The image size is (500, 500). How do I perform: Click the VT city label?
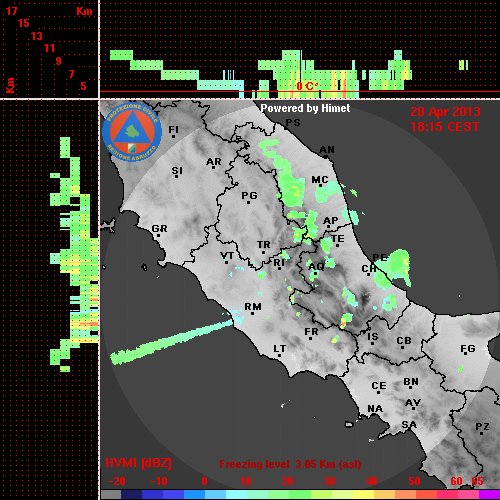point(227,256)
